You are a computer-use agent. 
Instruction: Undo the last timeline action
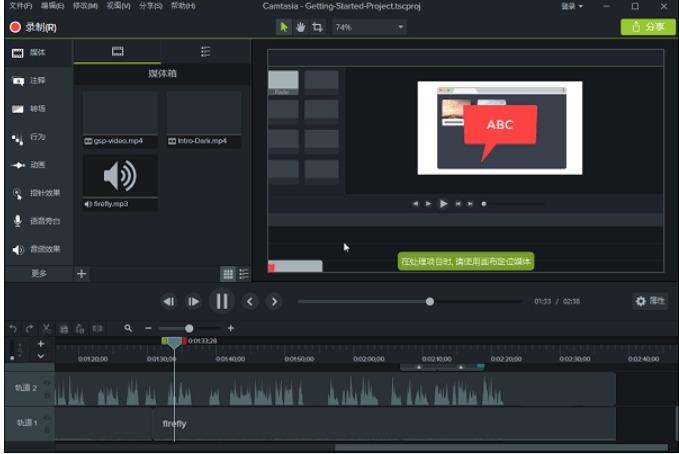(13, 329)
